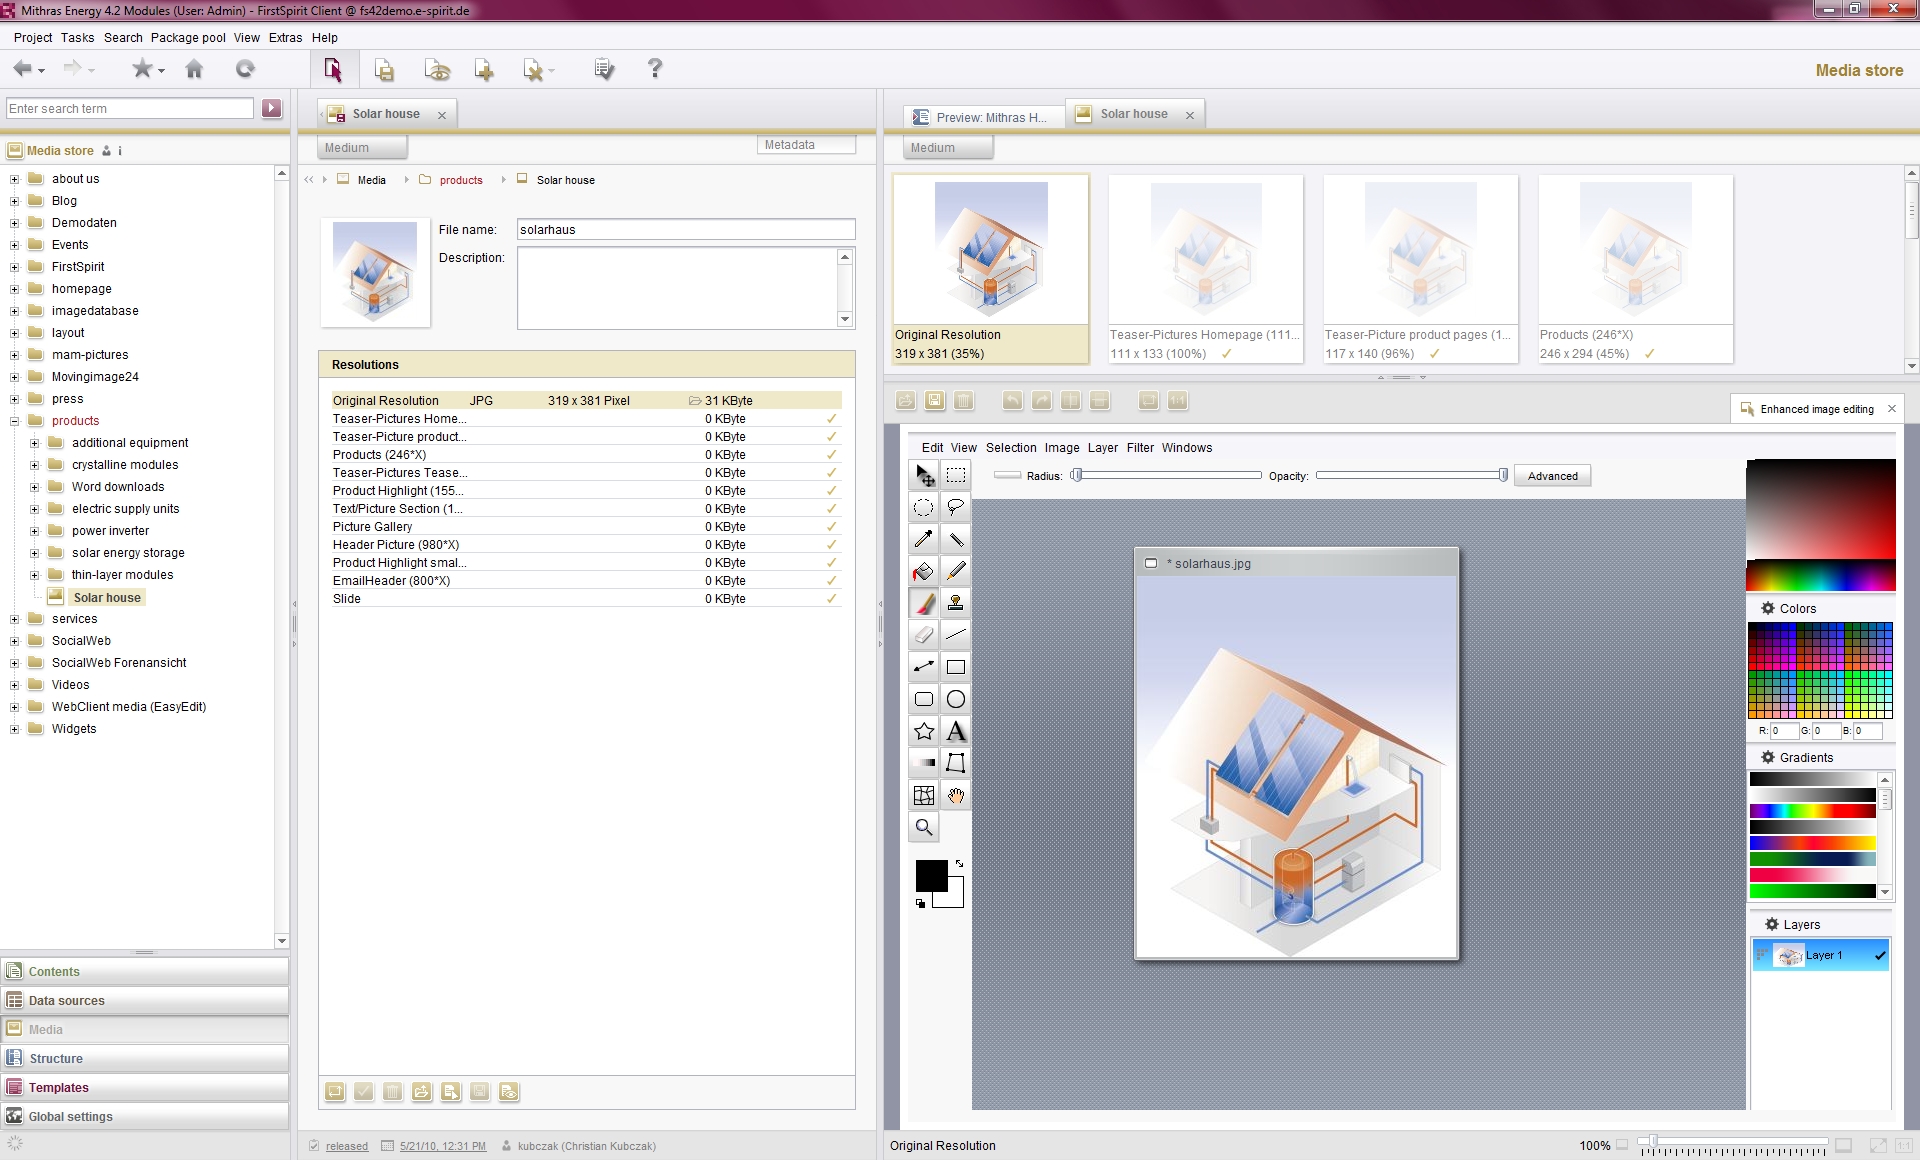This screenshot has width=1920, height=1160.
Task: Toggle checkmark for Slide resolution row
Action: tap(831, 599)
